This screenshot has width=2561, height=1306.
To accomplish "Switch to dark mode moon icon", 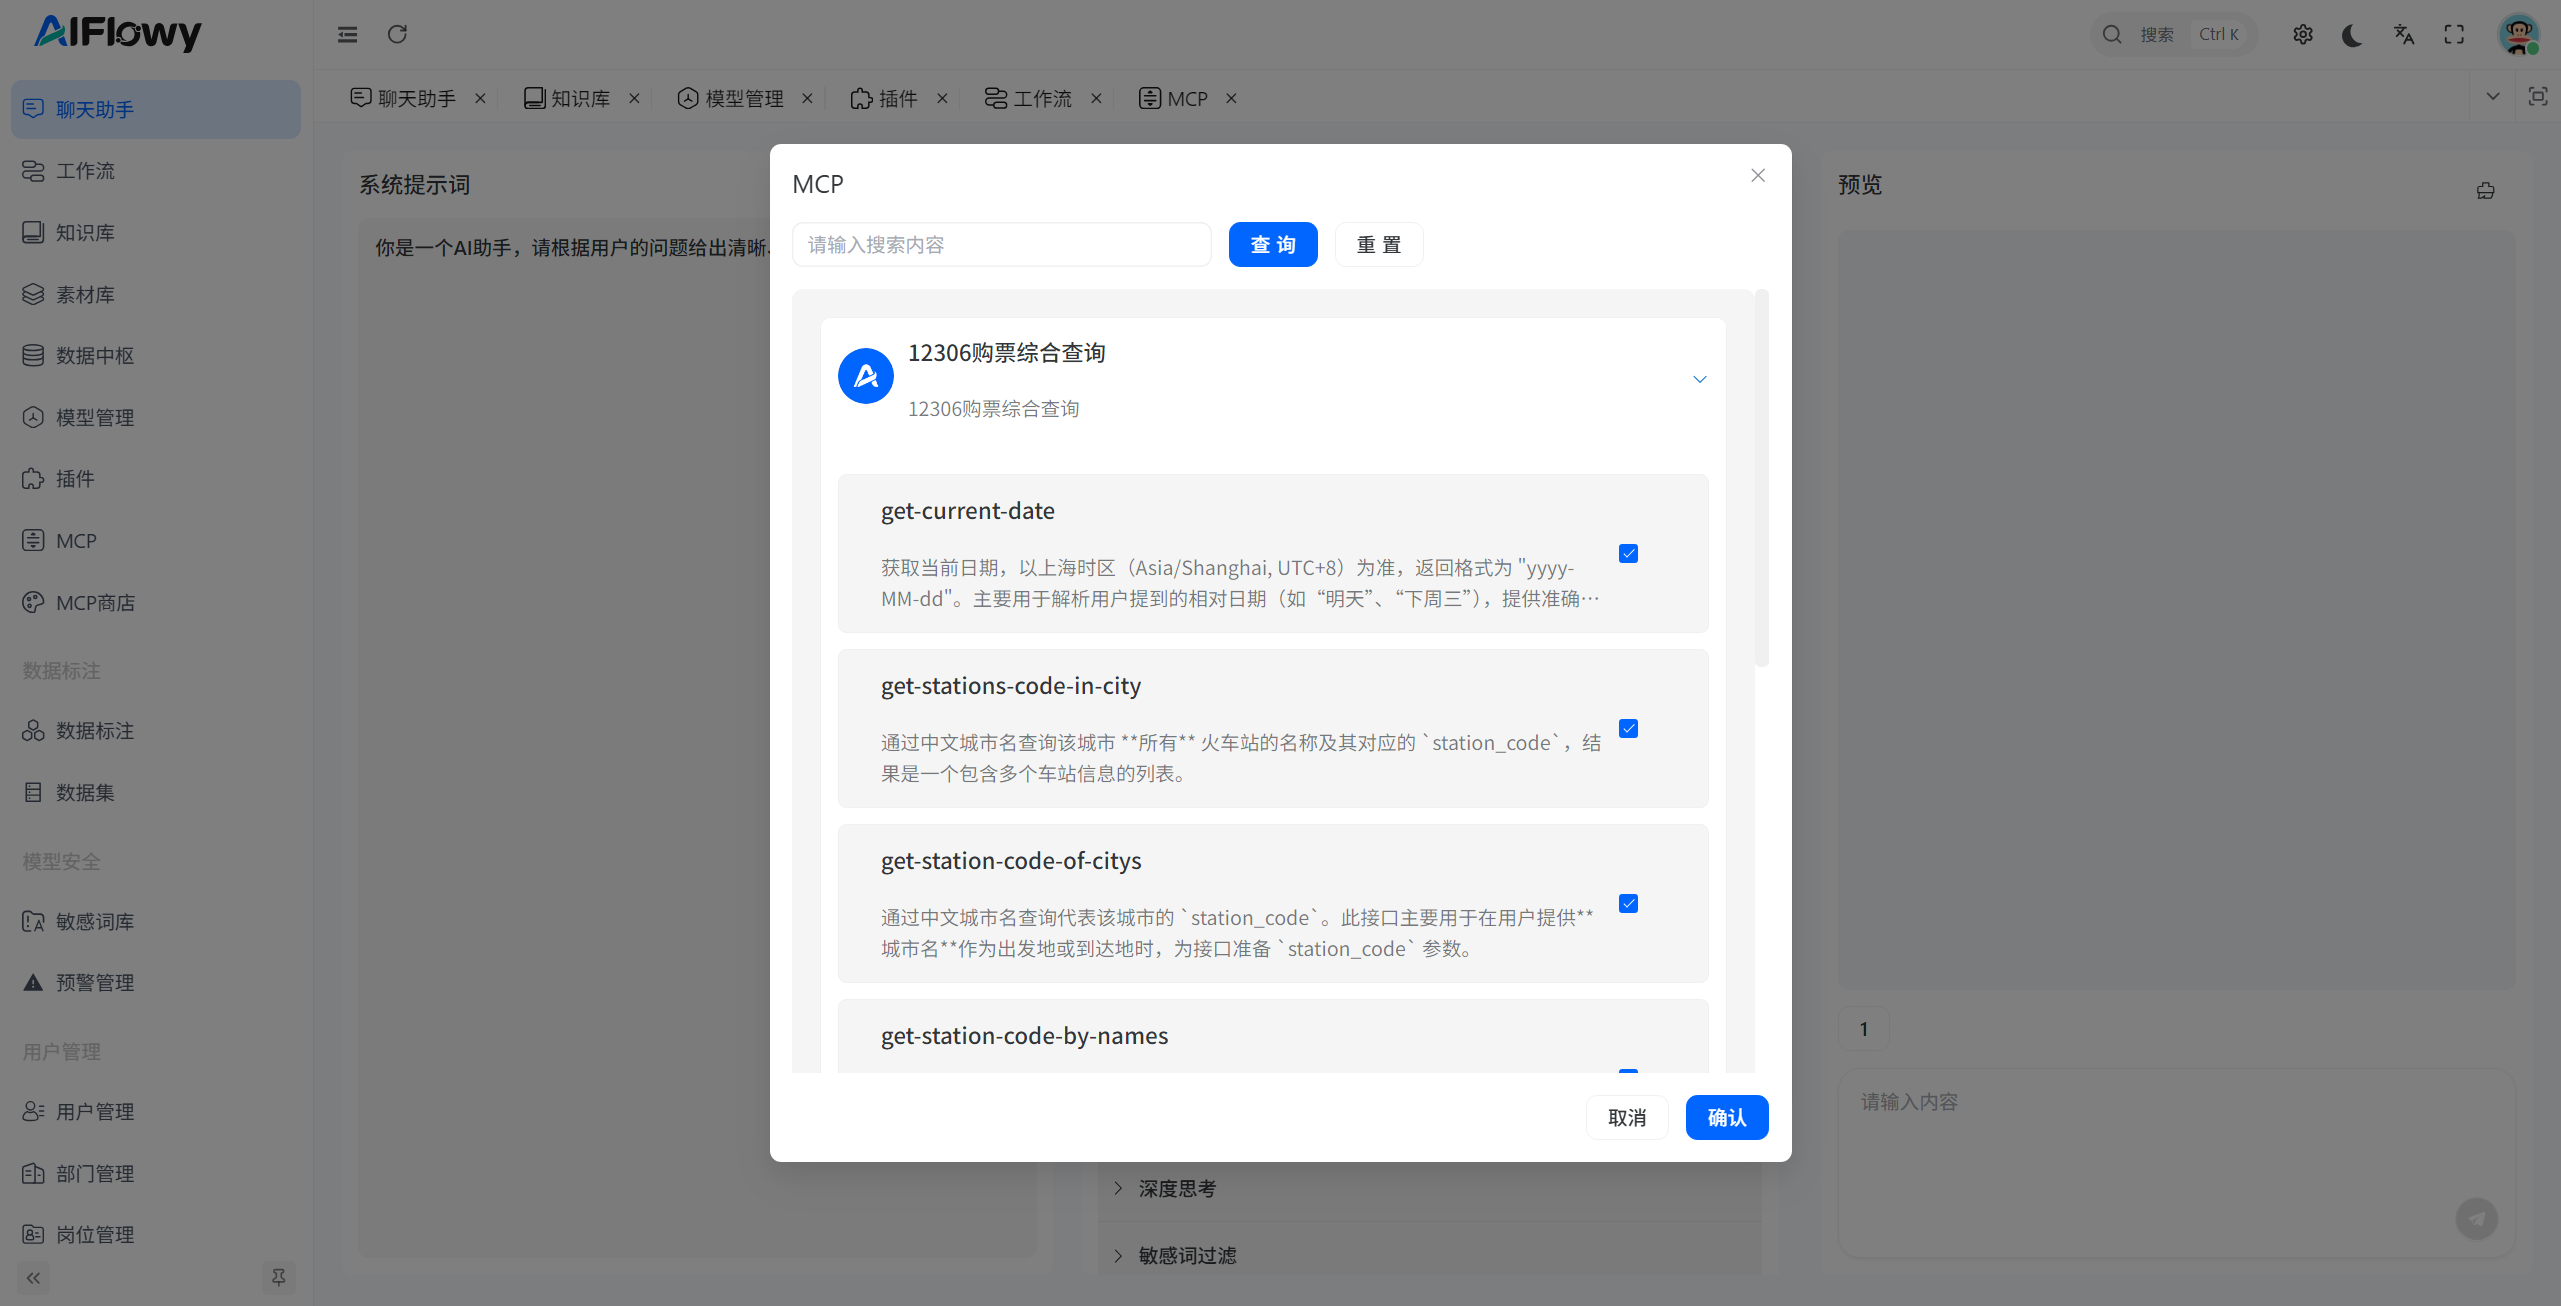I will pyautogui.click(x=2352, y=35).
